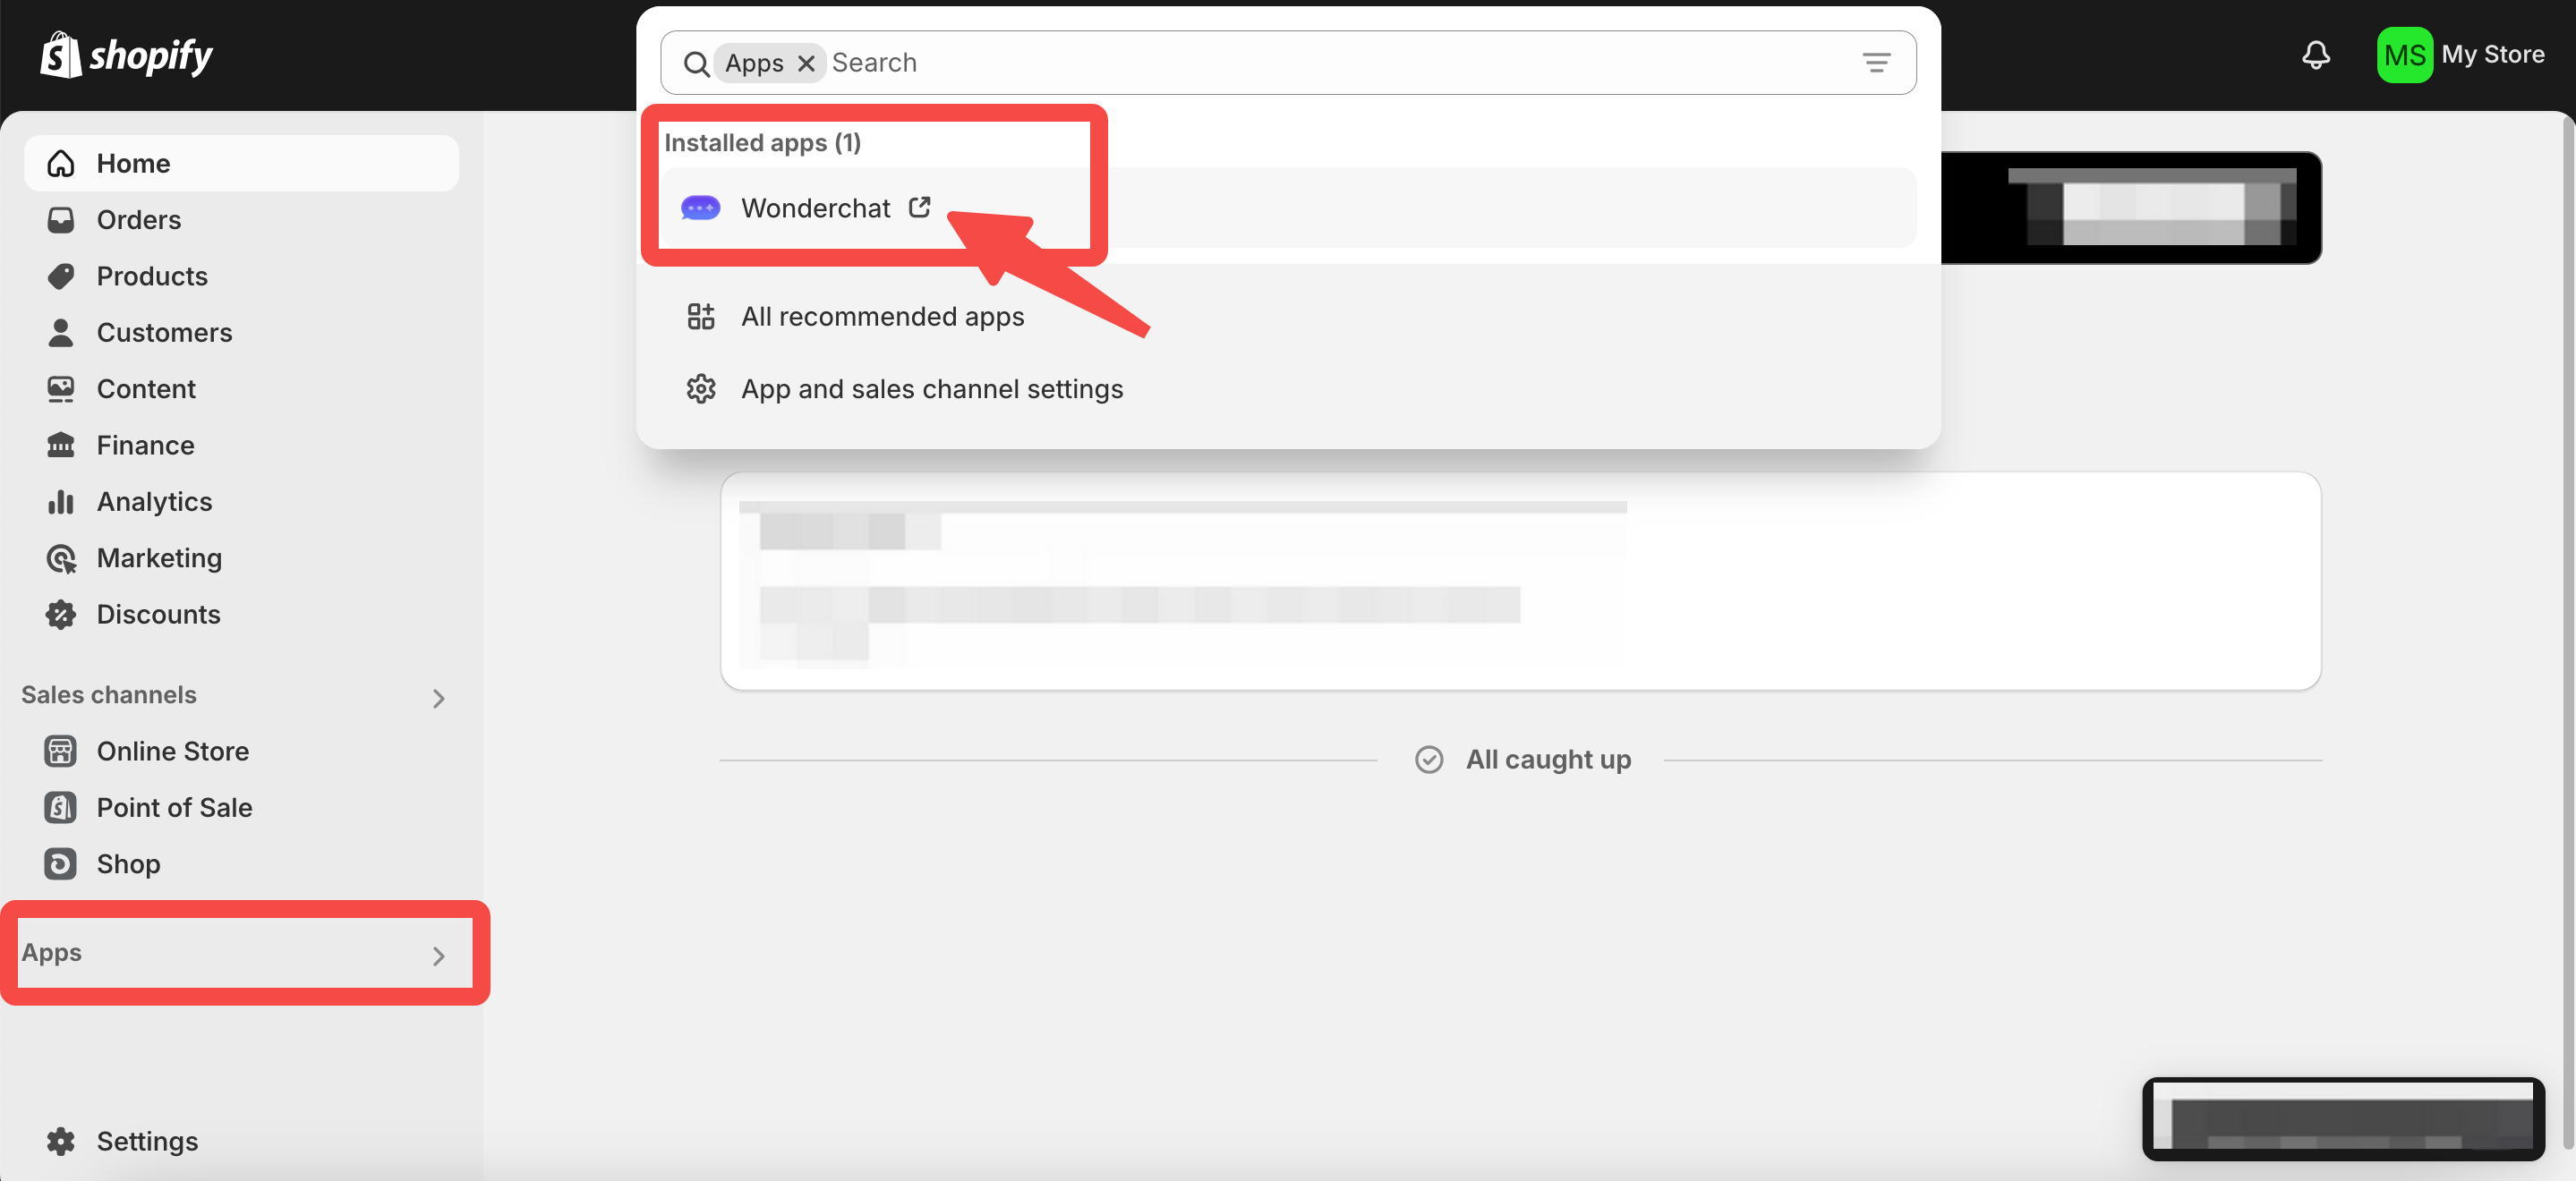Click the Settings gear icon in sidebar
Viewport: 2576px width, 1181px height.
[x=61, y=1140]
